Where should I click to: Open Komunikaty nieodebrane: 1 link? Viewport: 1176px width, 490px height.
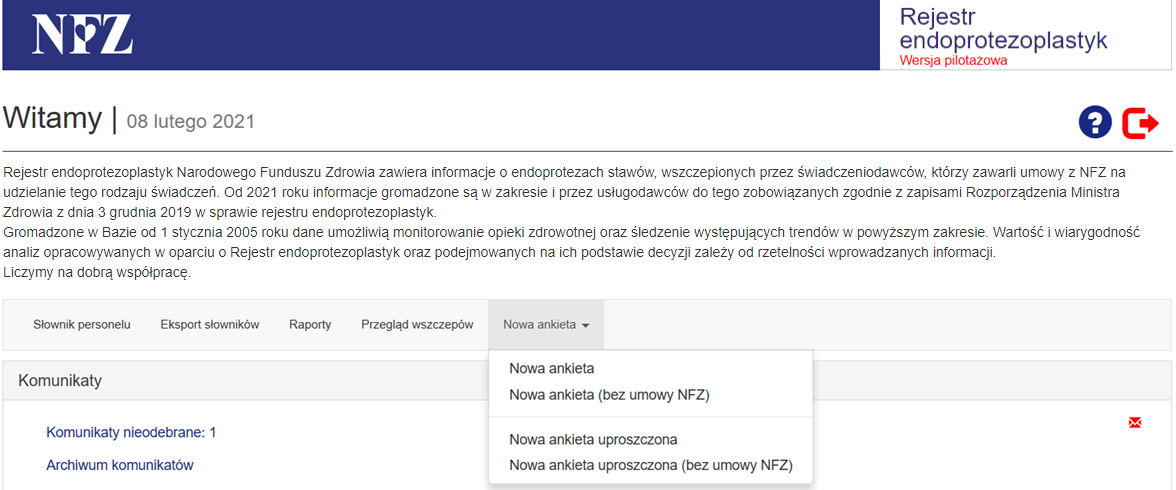tap(131, 432)
